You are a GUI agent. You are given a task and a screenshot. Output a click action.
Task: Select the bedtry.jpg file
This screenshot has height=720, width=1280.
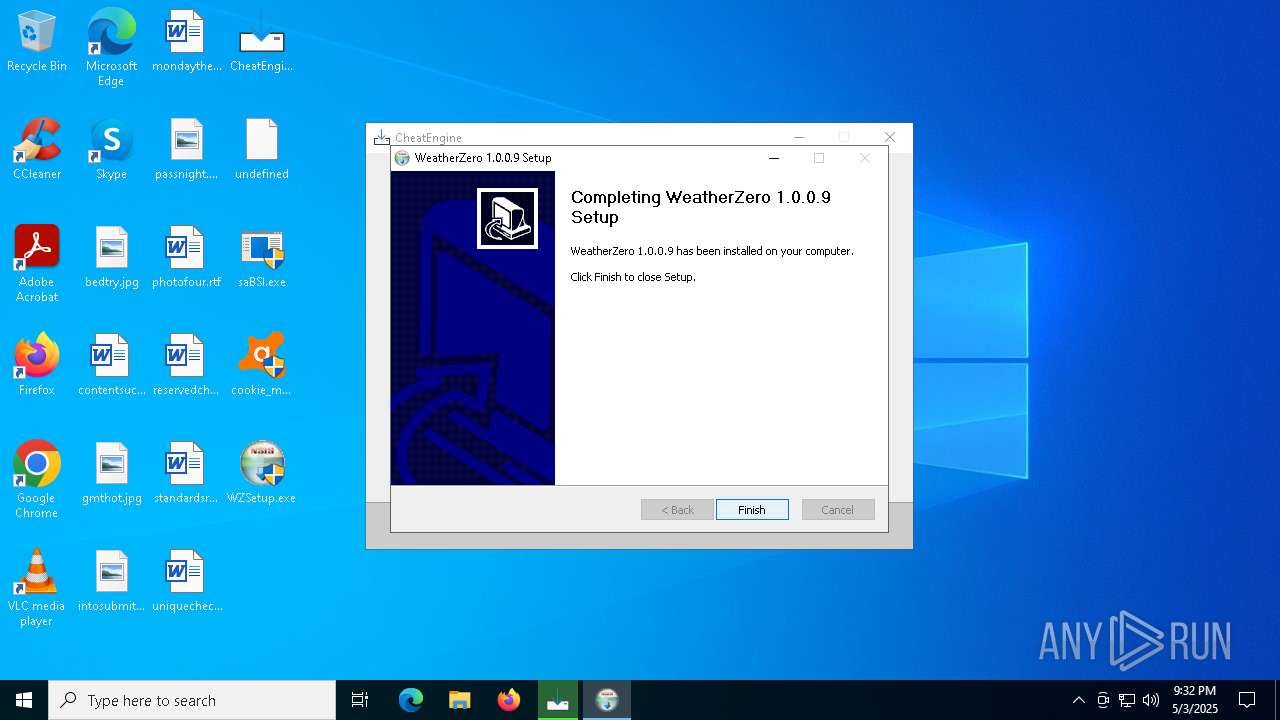(x=111, y=257)
